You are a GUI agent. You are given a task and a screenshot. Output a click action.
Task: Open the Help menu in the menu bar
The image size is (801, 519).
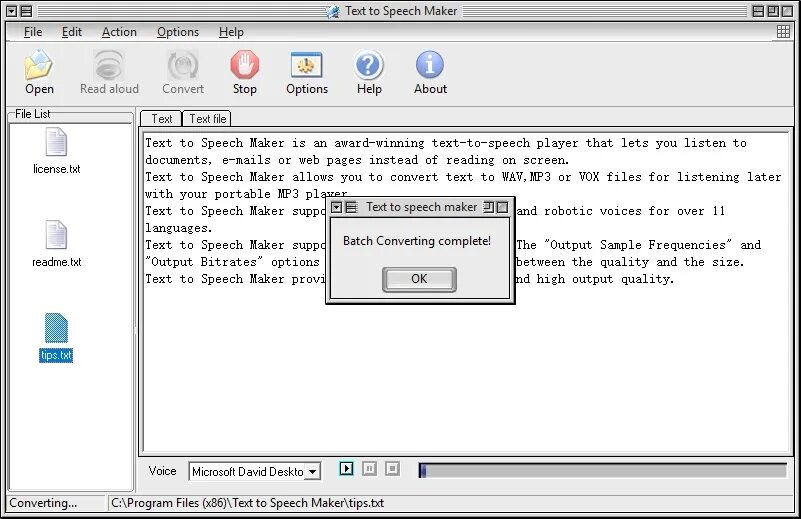click(231, 32)
